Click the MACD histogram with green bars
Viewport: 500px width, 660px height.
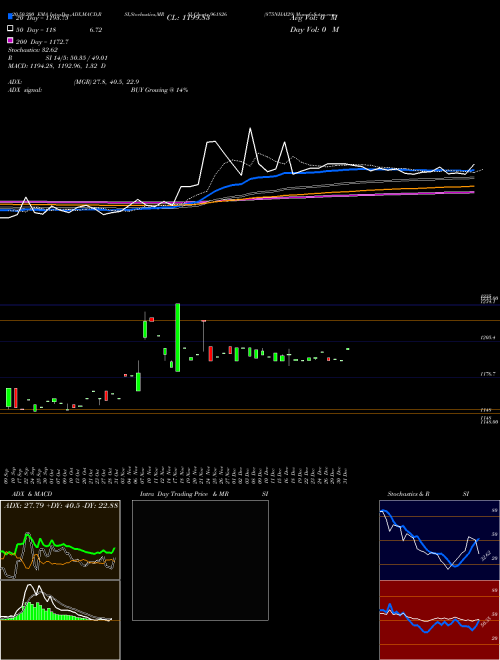pyautogui.click(x=60, y=620)
